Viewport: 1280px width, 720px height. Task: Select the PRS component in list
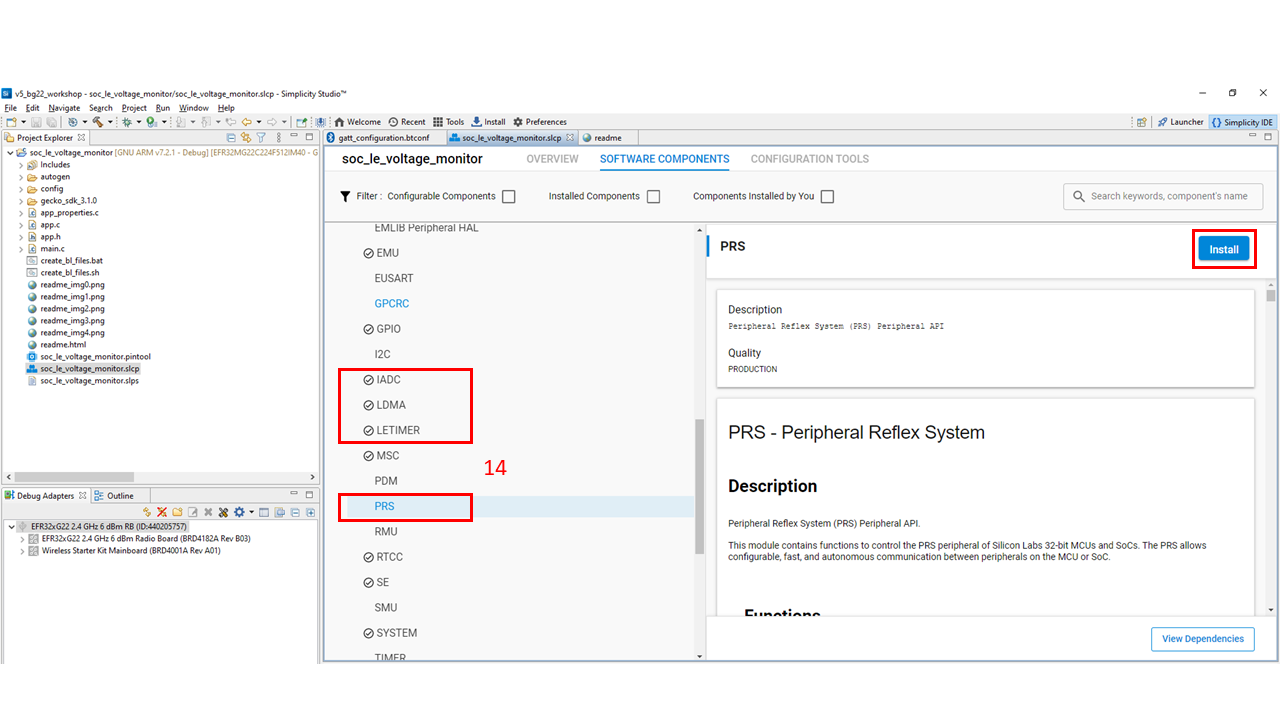click(x=385, y=507)
